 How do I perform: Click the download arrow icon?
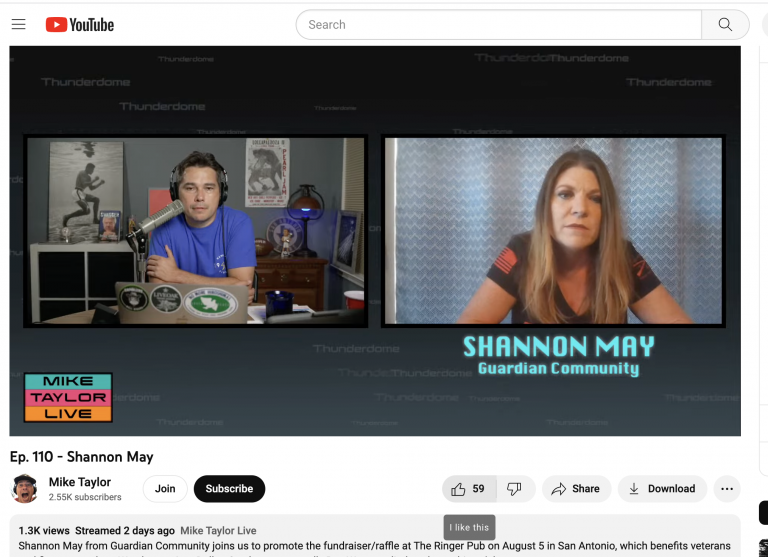point(634,489)
